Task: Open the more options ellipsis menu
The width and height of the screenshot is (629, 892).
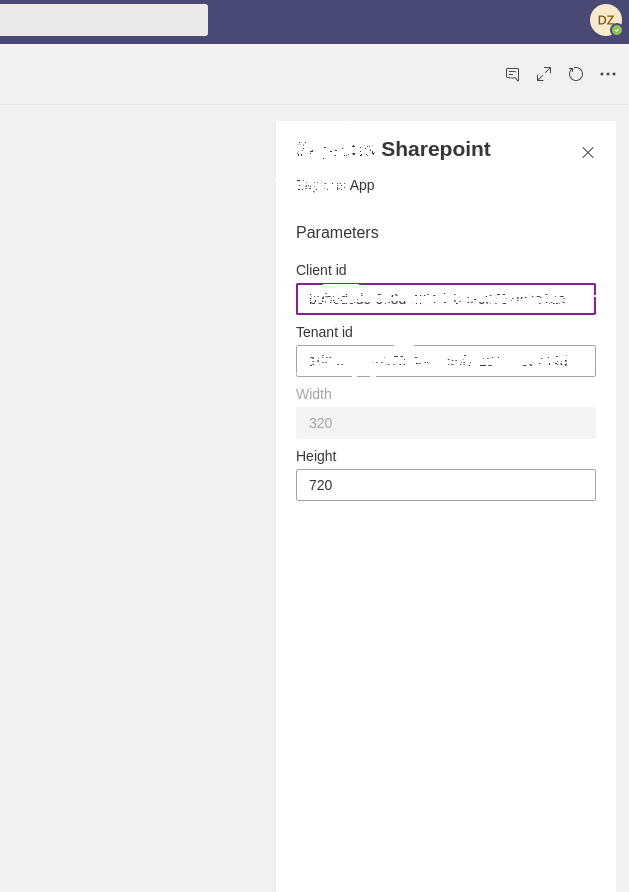Action: [608, 74]
